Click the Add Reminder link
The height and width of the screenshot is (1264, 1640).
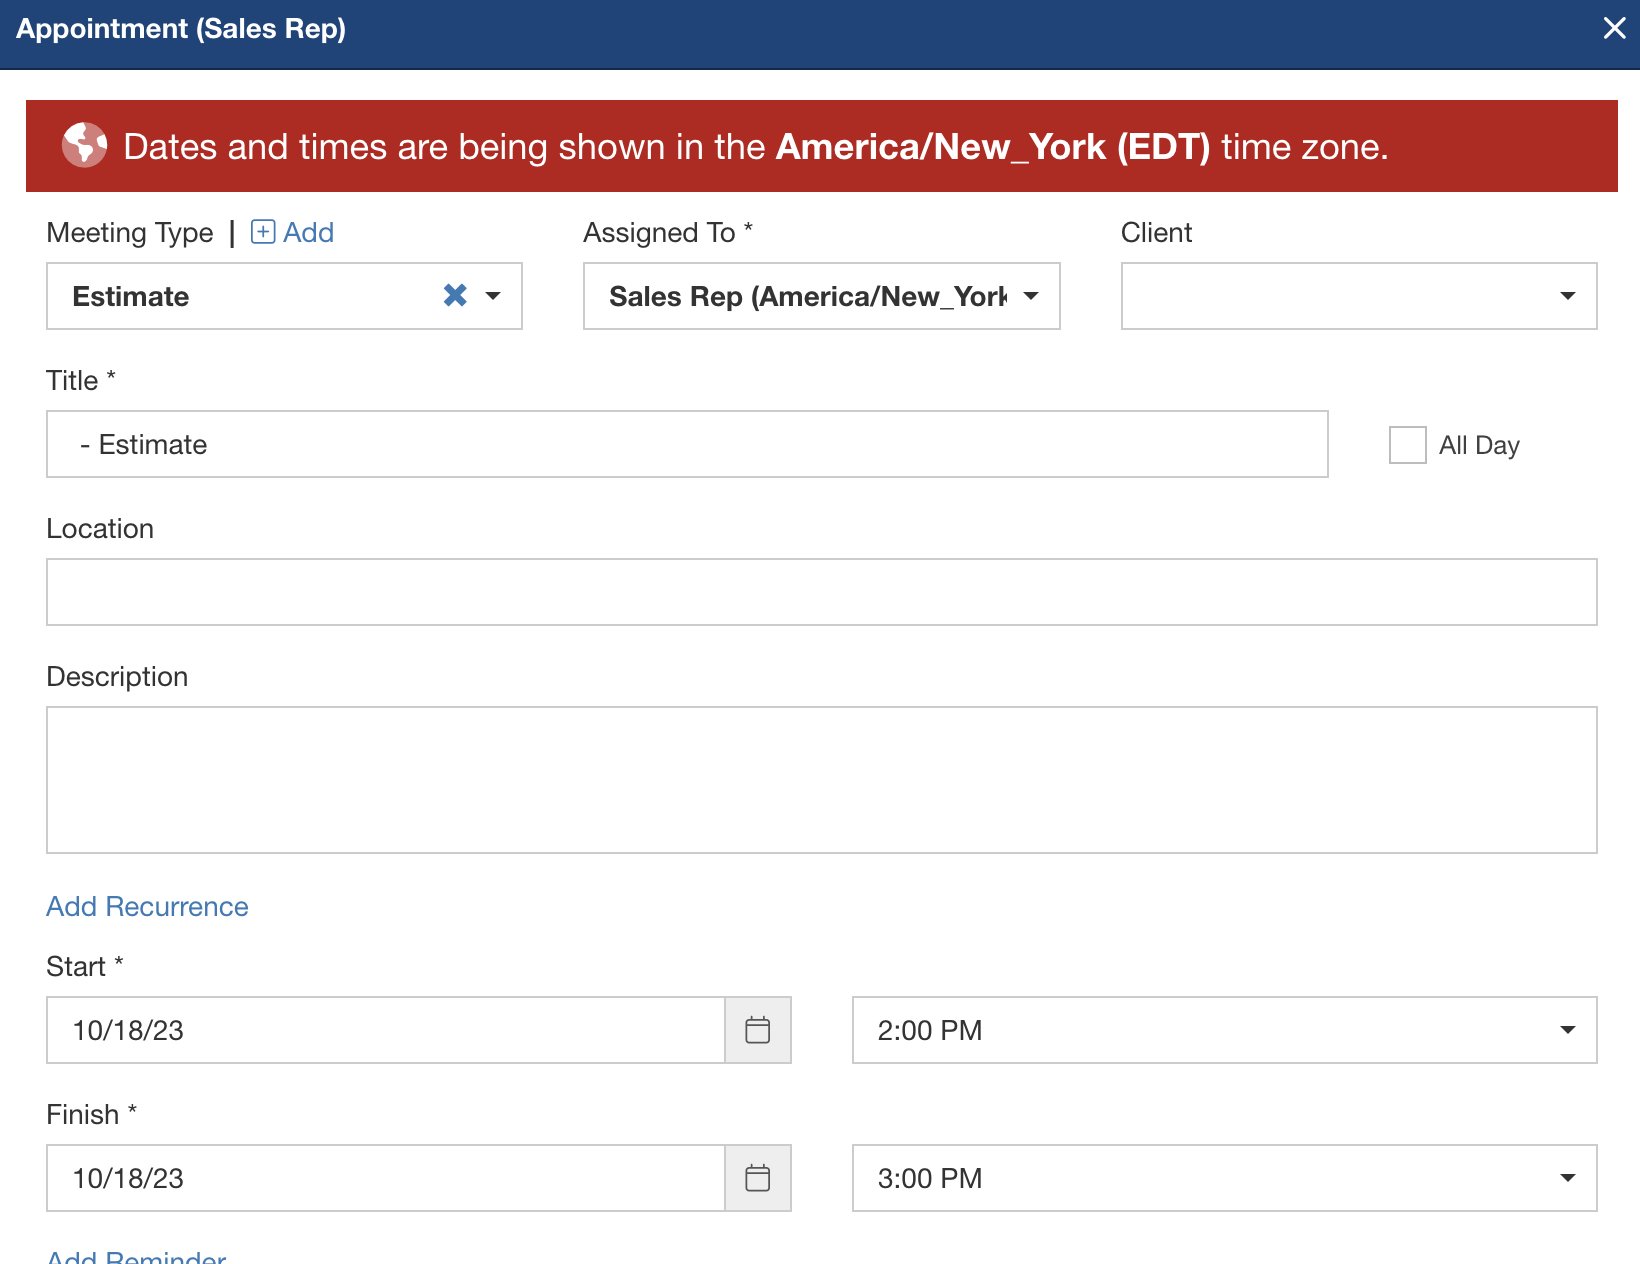point(137,1255)
